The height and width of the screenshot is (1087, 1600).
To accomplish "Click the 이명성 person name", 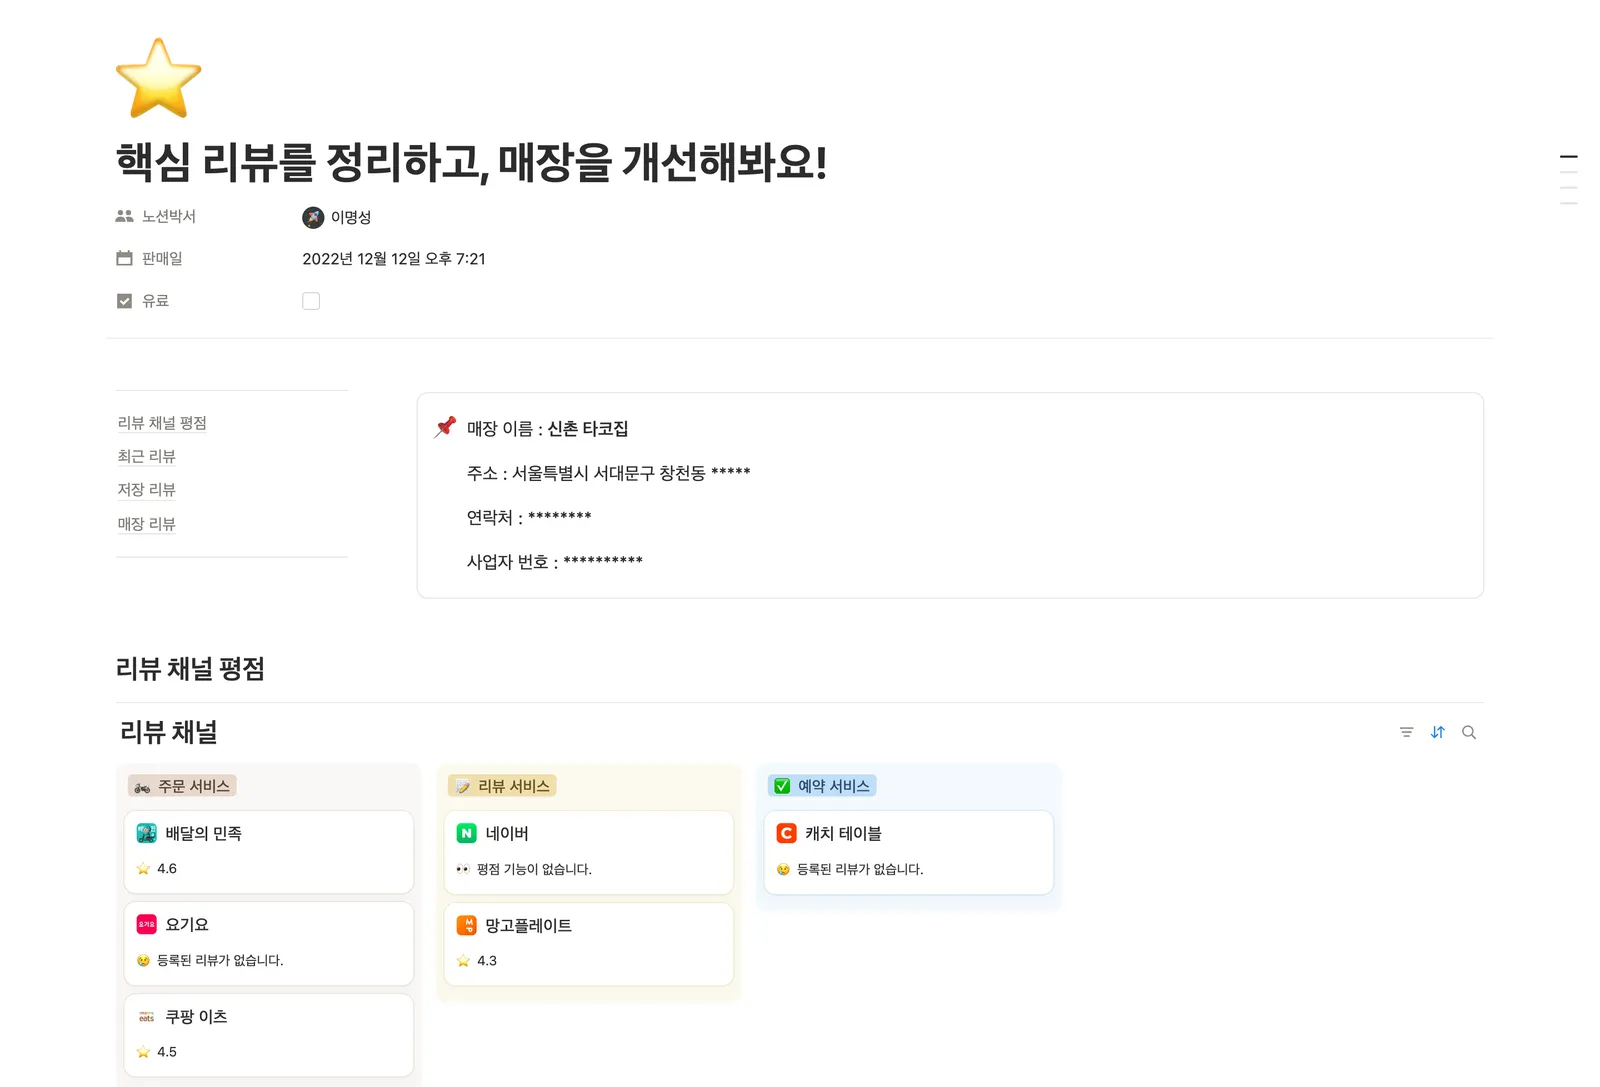I will 351,217.
